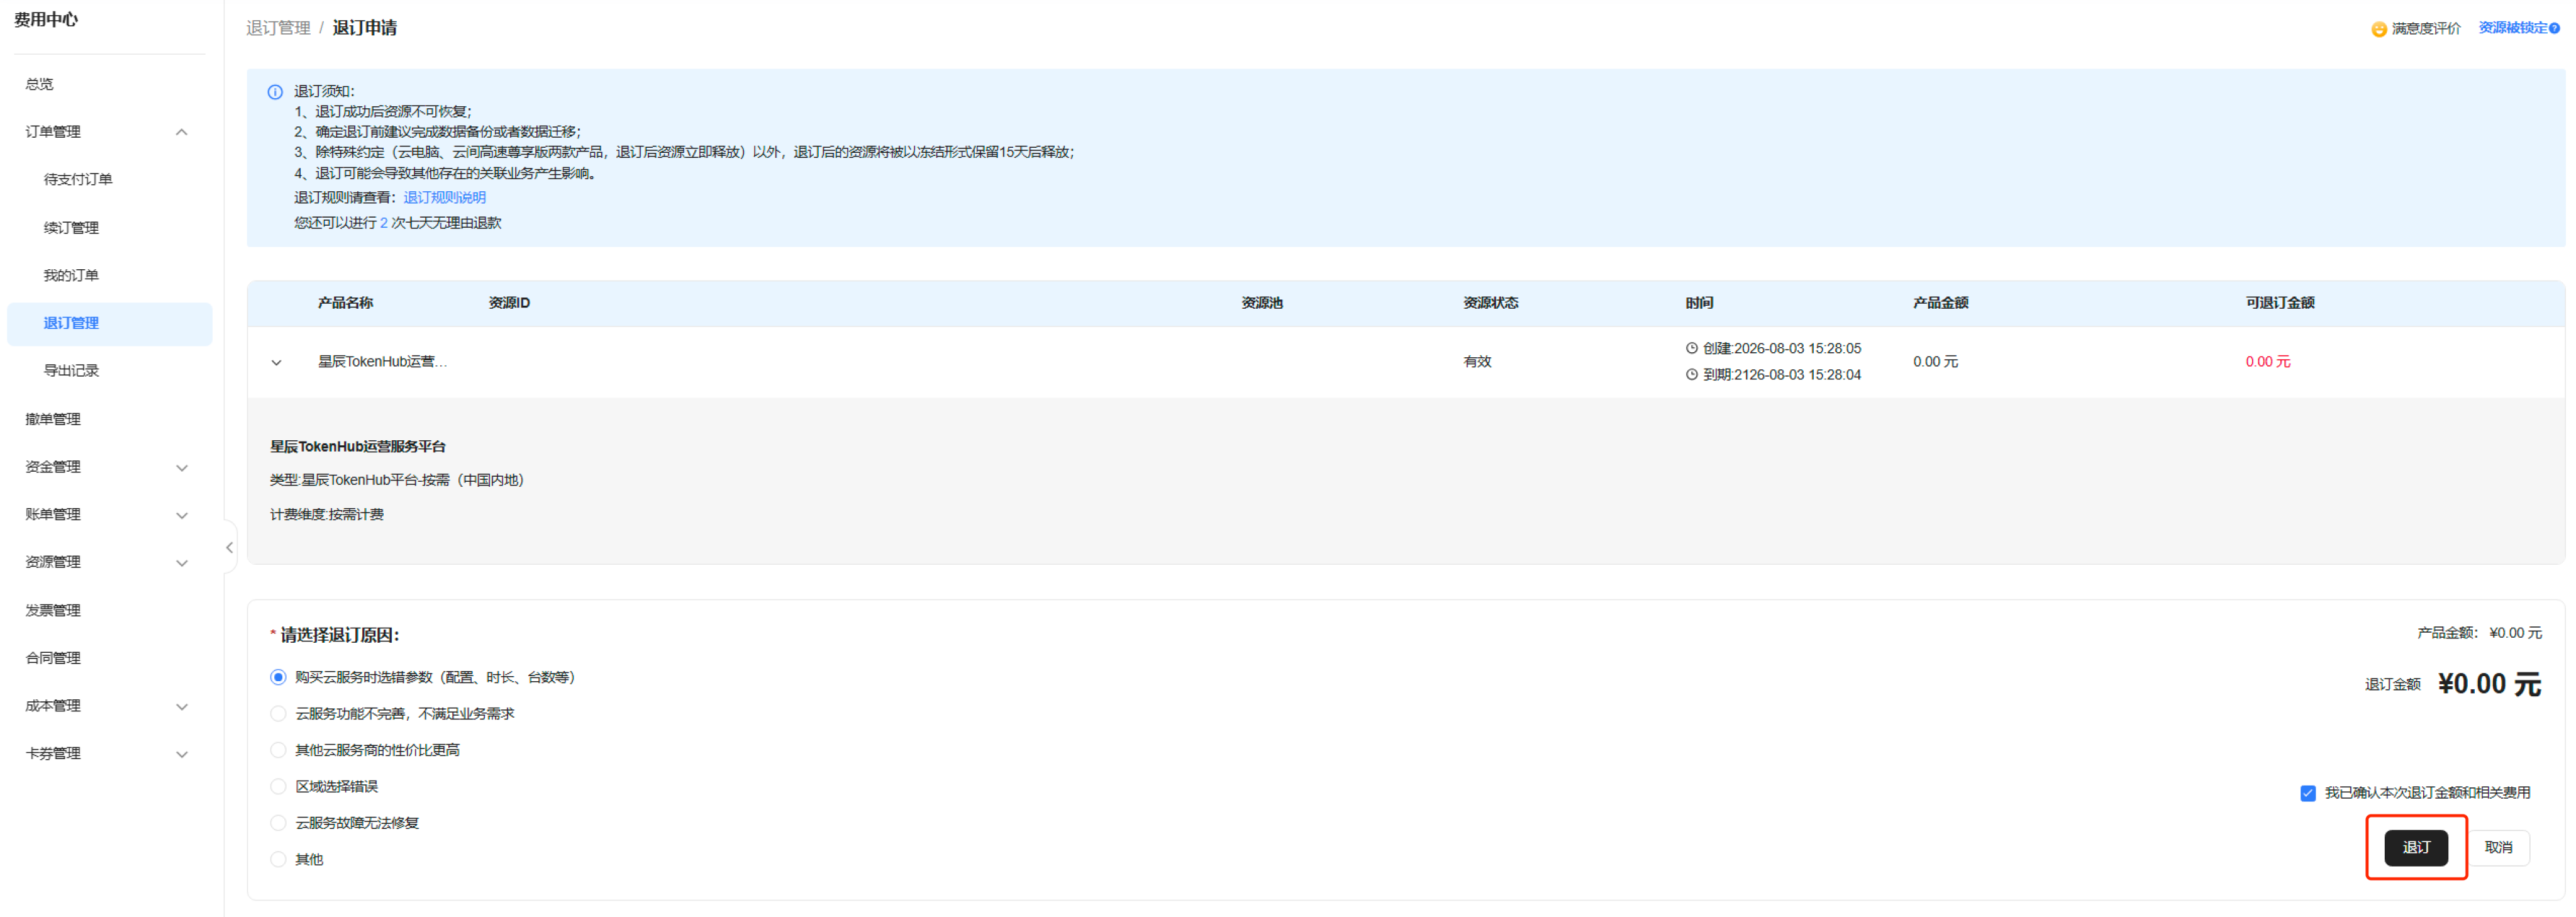This screenshot has height=917, width=2576.
Task: Go to 续订管理 menu item
Action: point(71,227)
